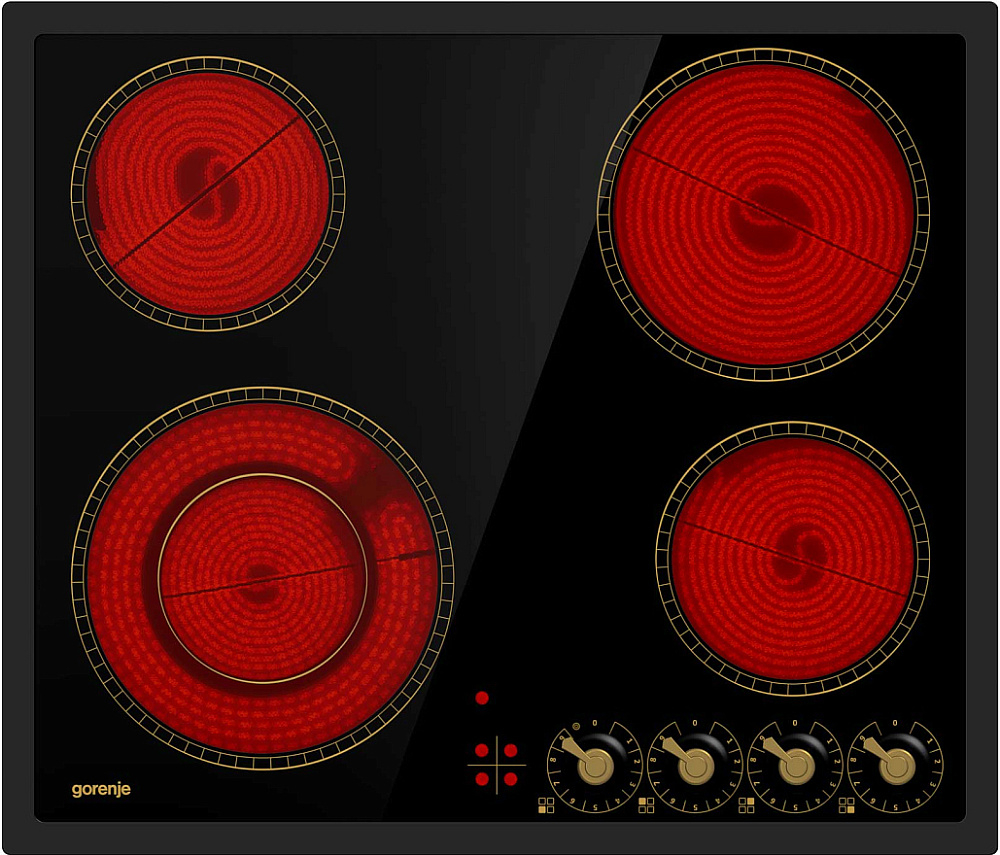
Task: Click the inner zone of the dual front-left burner
Action: pos(262,578)
